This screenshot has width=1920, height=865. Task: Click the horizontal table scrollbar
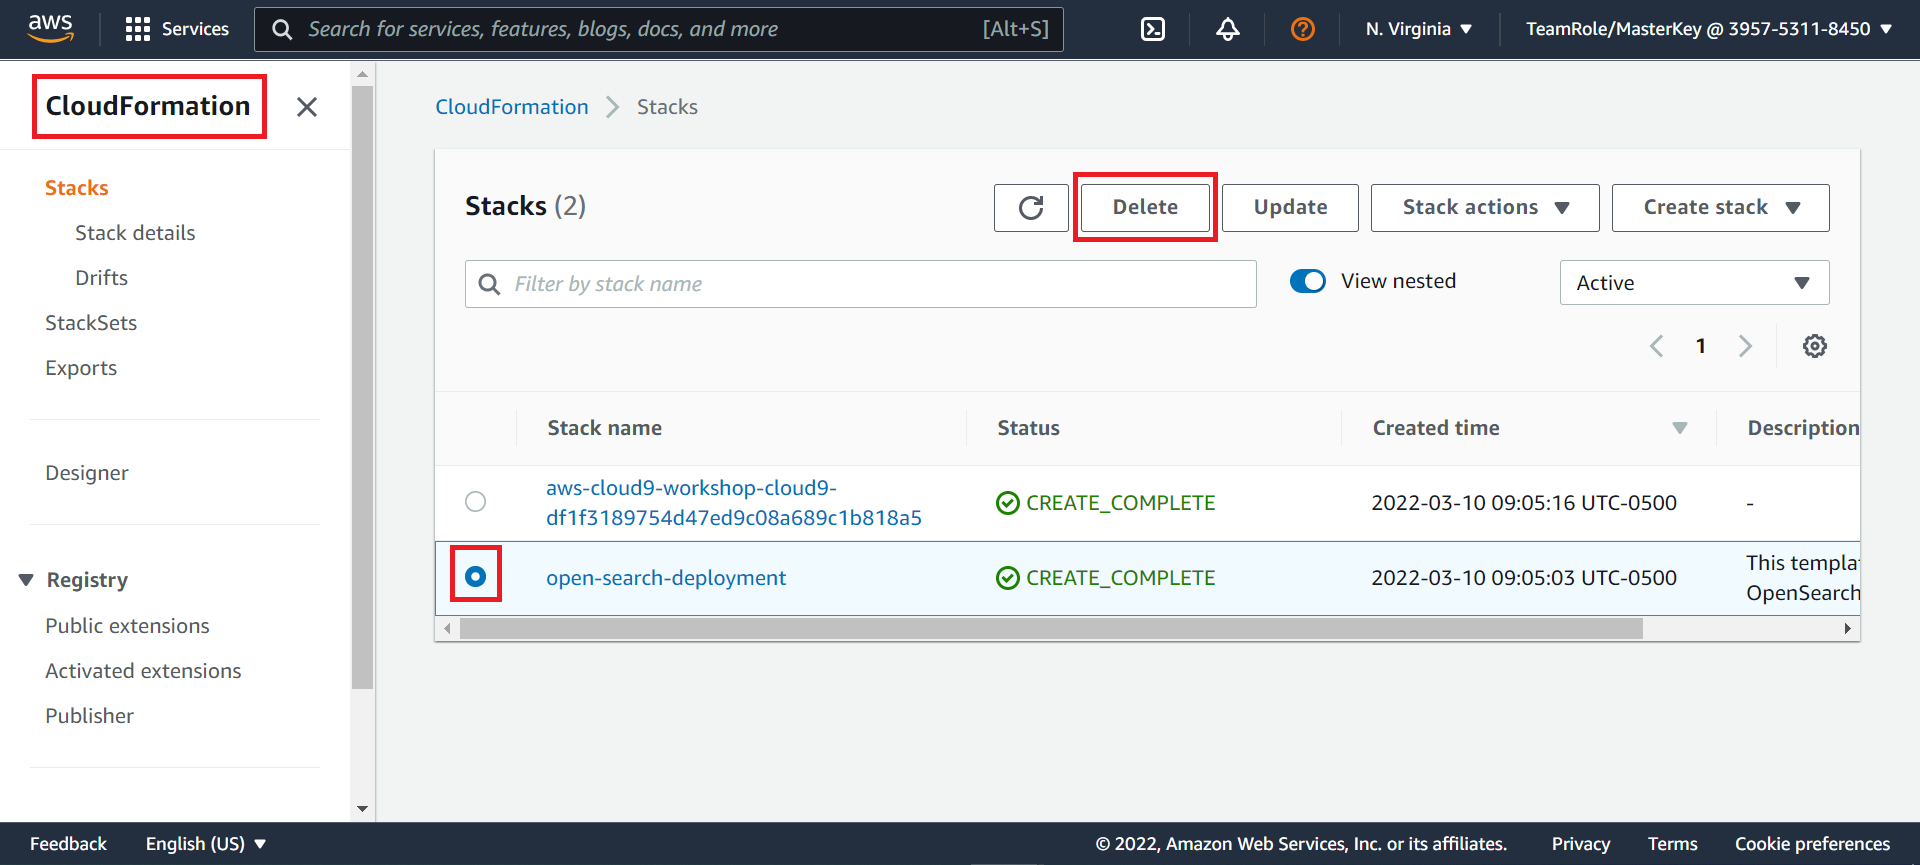[x=1050, y=628]
